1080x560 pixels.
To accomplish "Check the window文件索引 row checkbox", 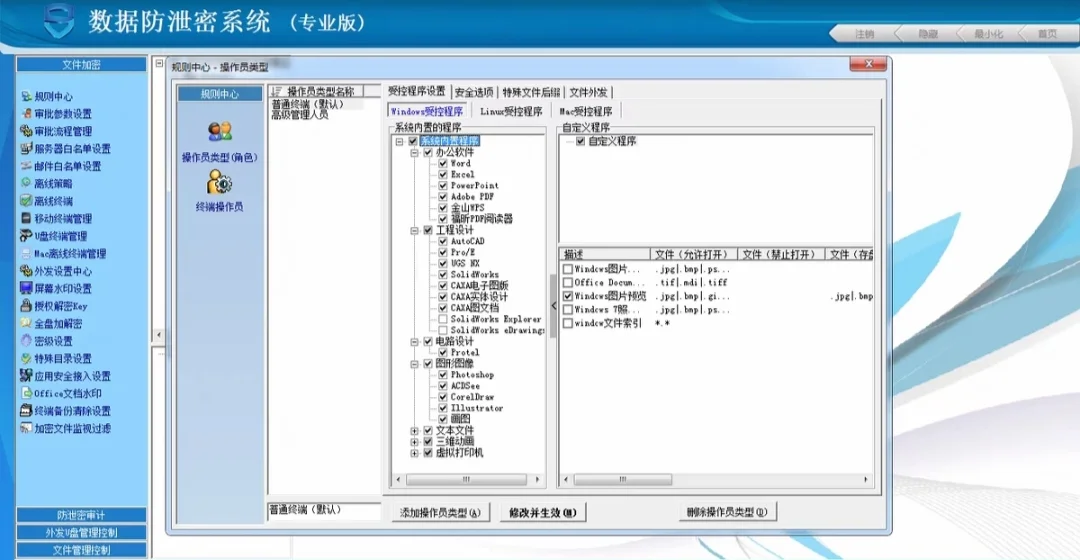I will 568,323.
